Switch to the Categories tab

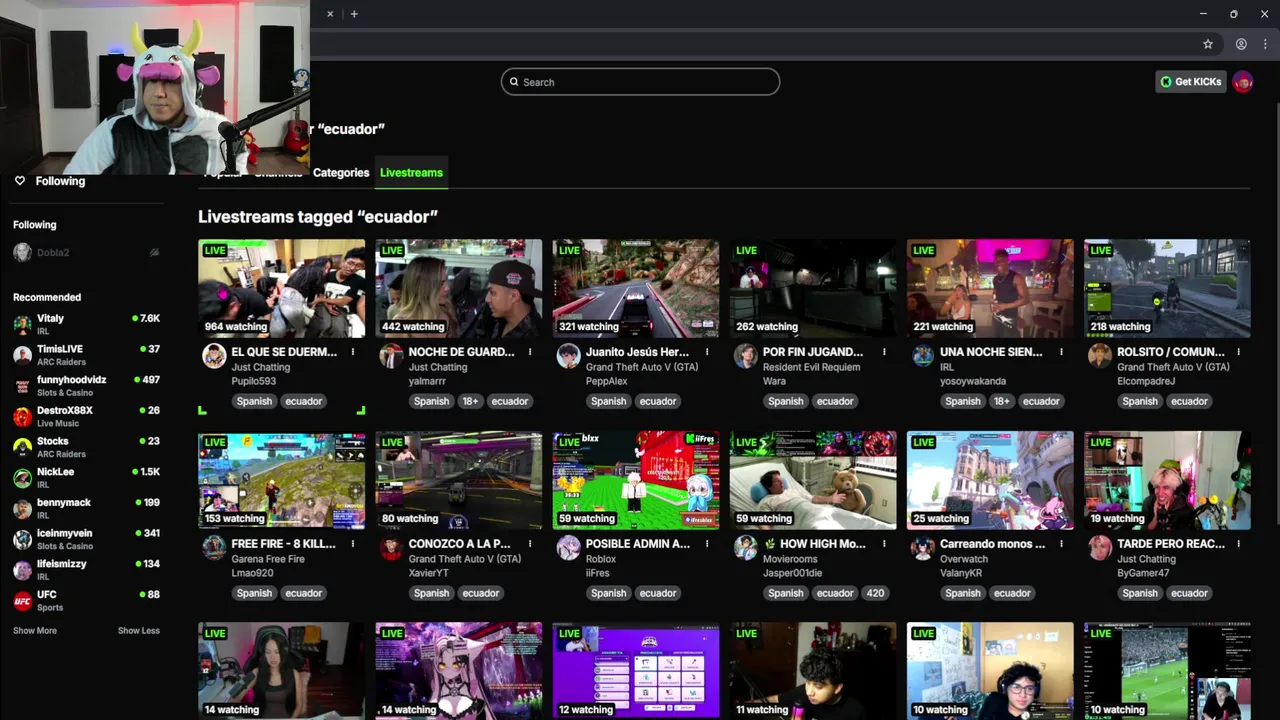[341, 172]
